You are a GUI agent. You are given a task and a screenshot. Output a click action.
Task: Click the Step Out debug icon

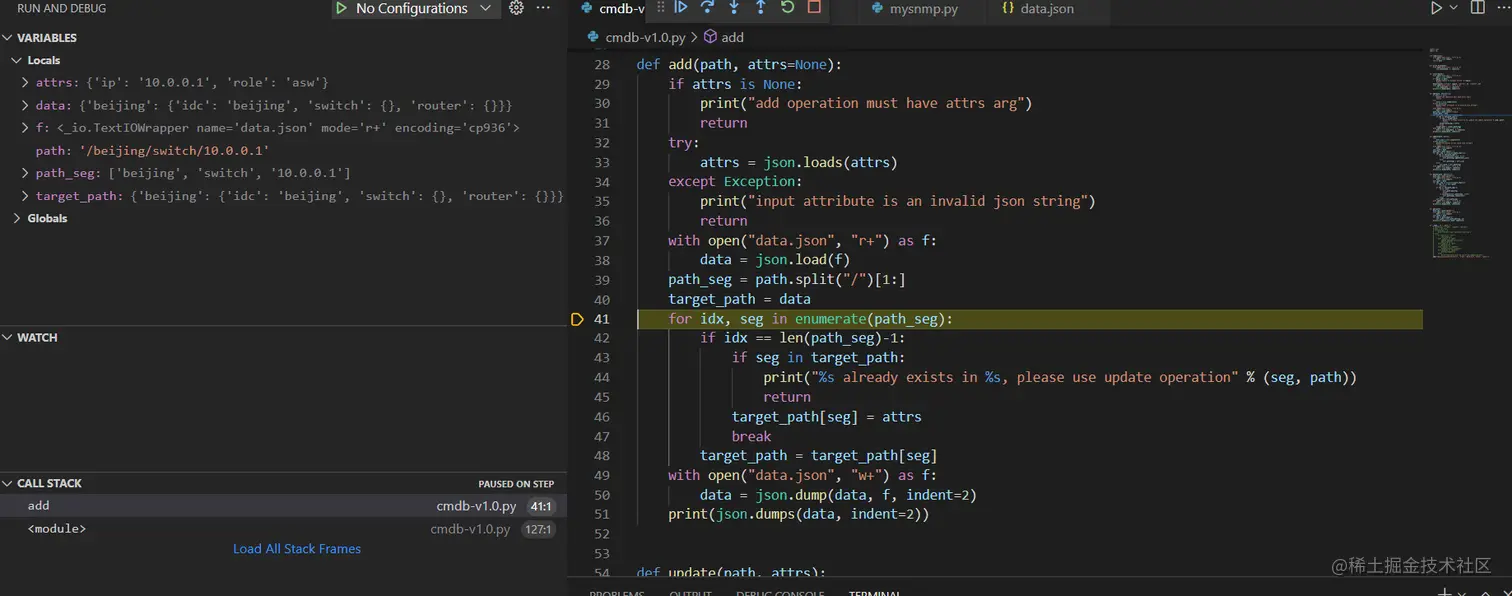coord(760,8)
